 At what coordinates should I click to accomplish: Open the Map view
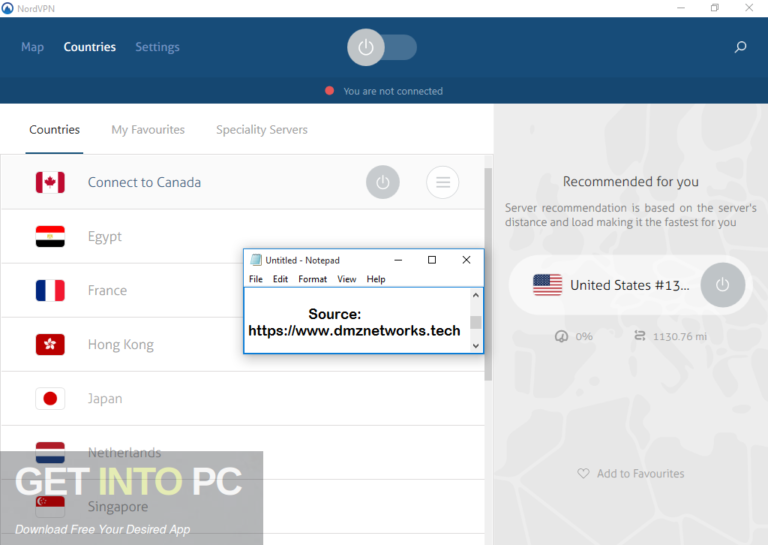point(32,47)
